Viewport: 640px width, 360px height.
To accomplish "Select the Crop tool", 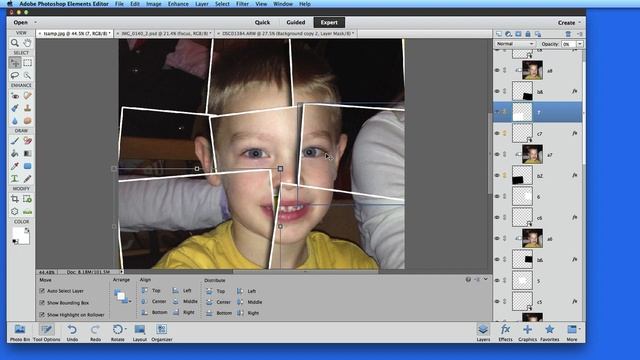I will pos(15,199).
